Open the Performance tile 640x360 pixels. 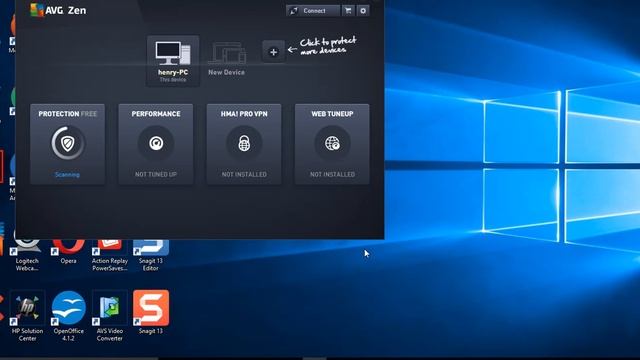(156, 144)
